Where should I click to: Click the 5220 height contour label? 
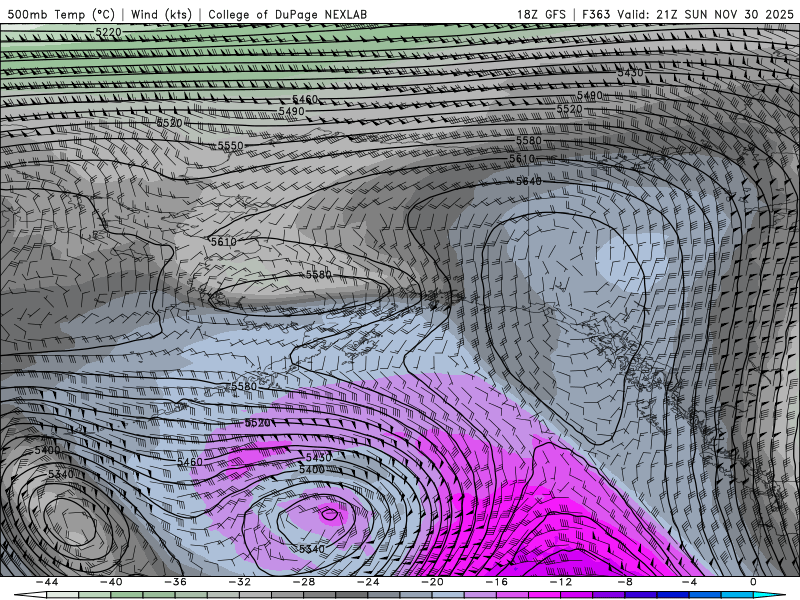(109, 33)
